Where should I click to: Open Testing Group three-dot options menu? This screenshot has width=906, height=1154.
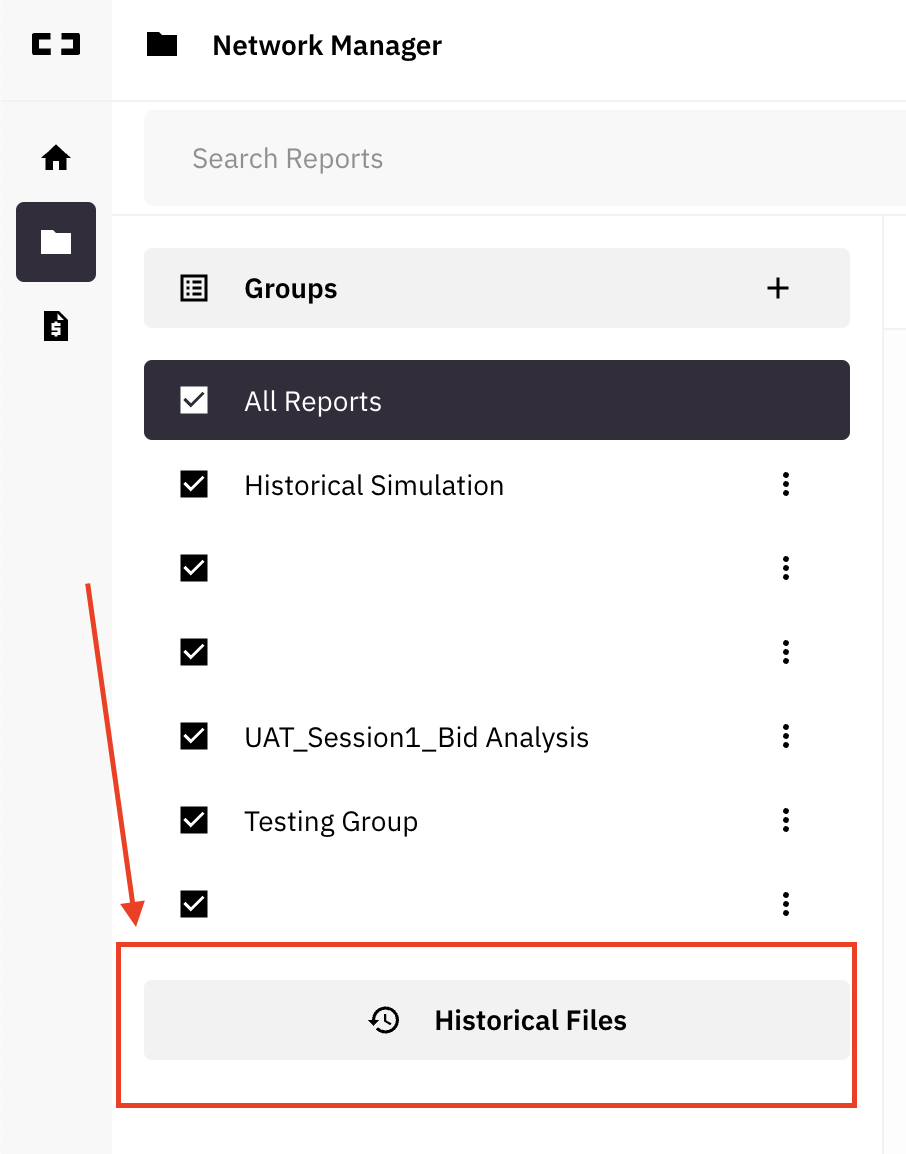click(x=786, y=820)
